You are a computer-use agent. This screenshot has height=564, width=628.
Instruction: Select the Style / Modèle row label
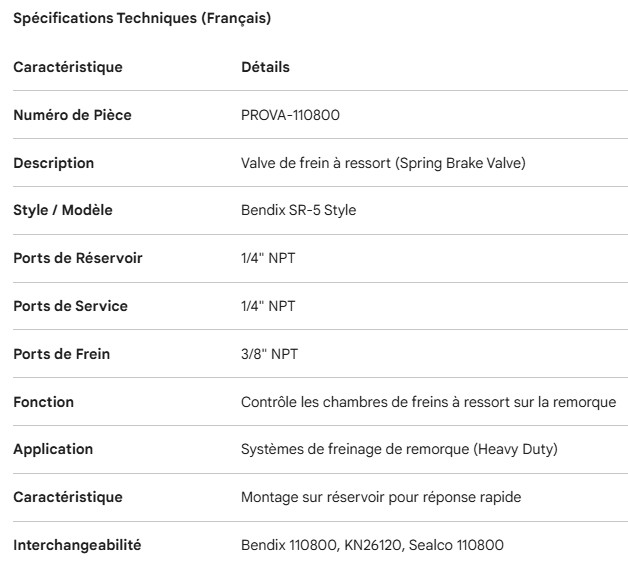tap(62, 211)
